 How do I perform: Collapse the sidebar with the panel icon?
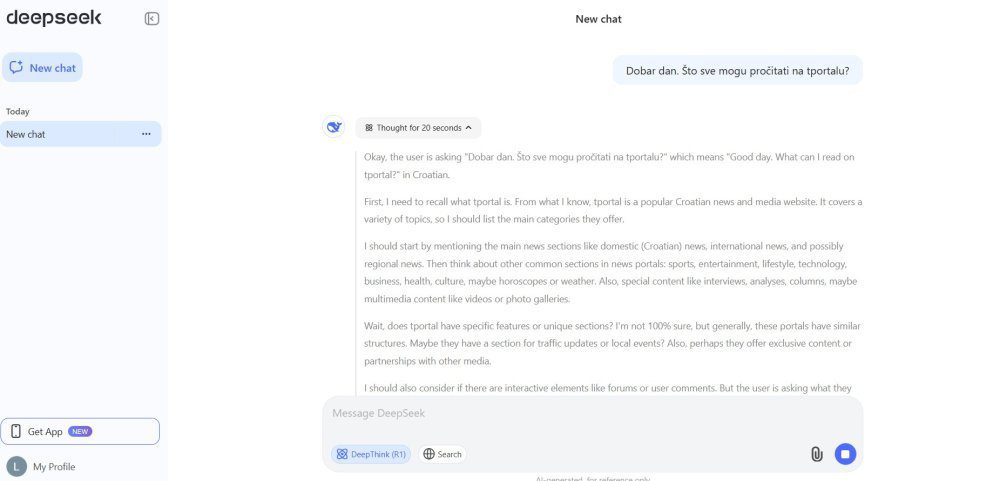152,18
